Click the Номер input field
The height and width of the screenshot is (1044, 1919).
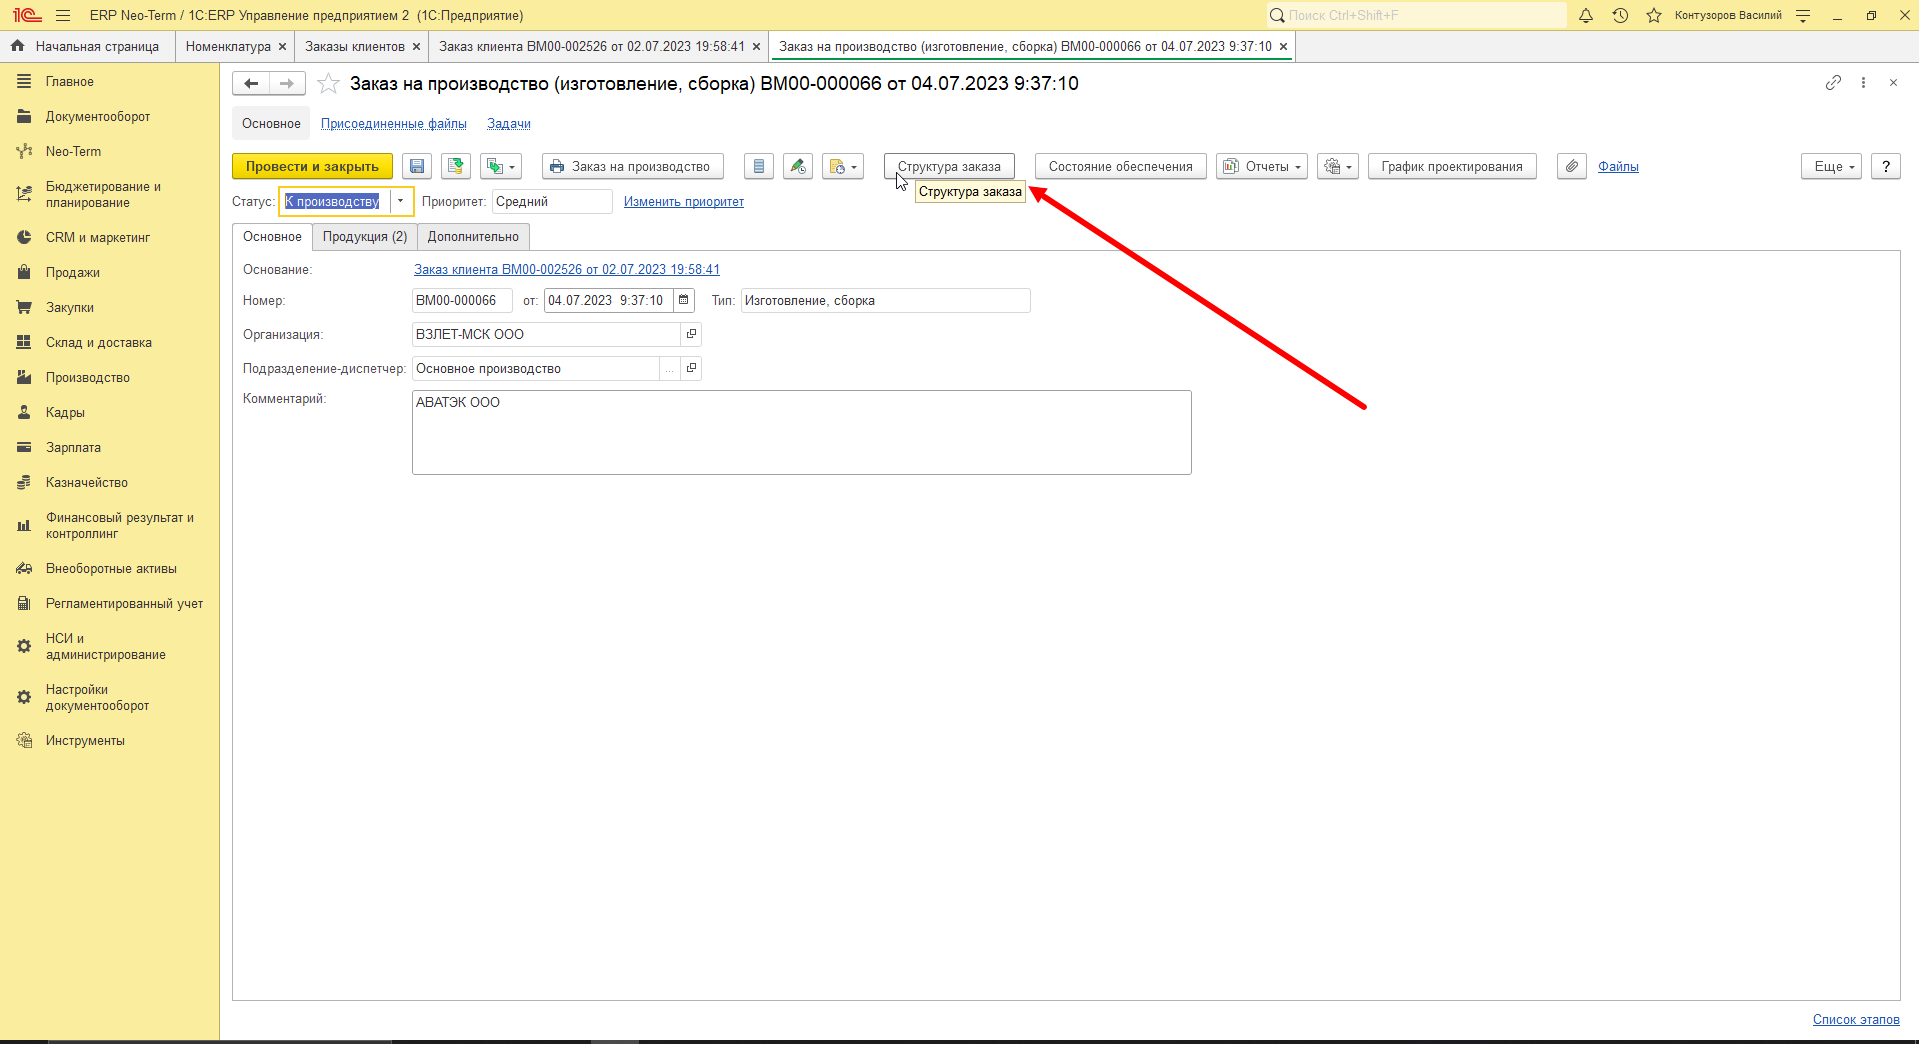tap(462, 301)
